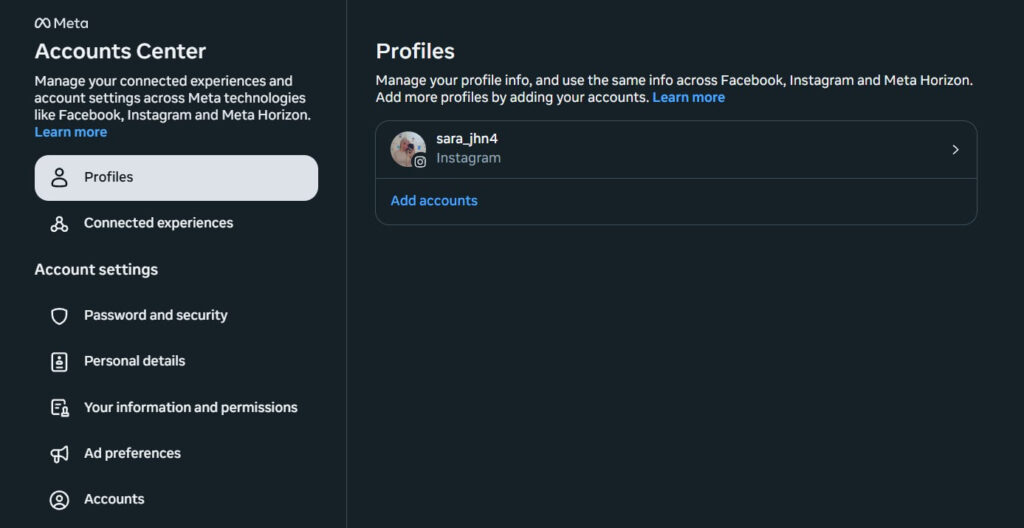
Task: Click the Your information and permissions icon
Action: point(59,408)
